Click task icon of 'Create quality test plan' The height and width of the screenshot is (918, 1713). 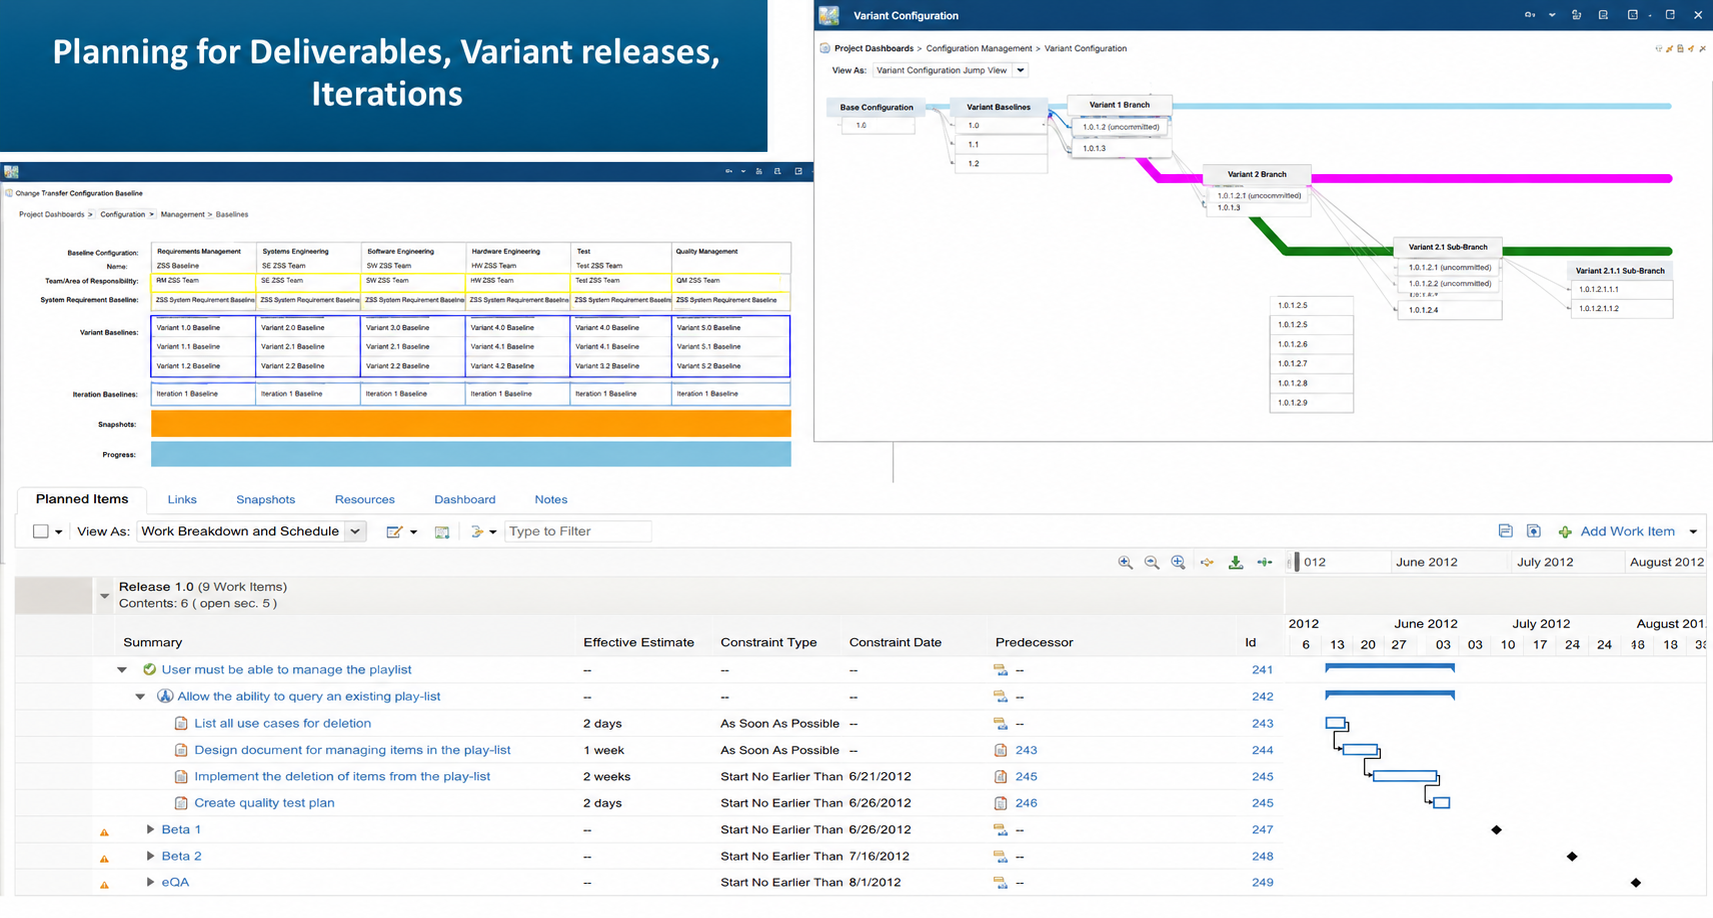point(181,803)
